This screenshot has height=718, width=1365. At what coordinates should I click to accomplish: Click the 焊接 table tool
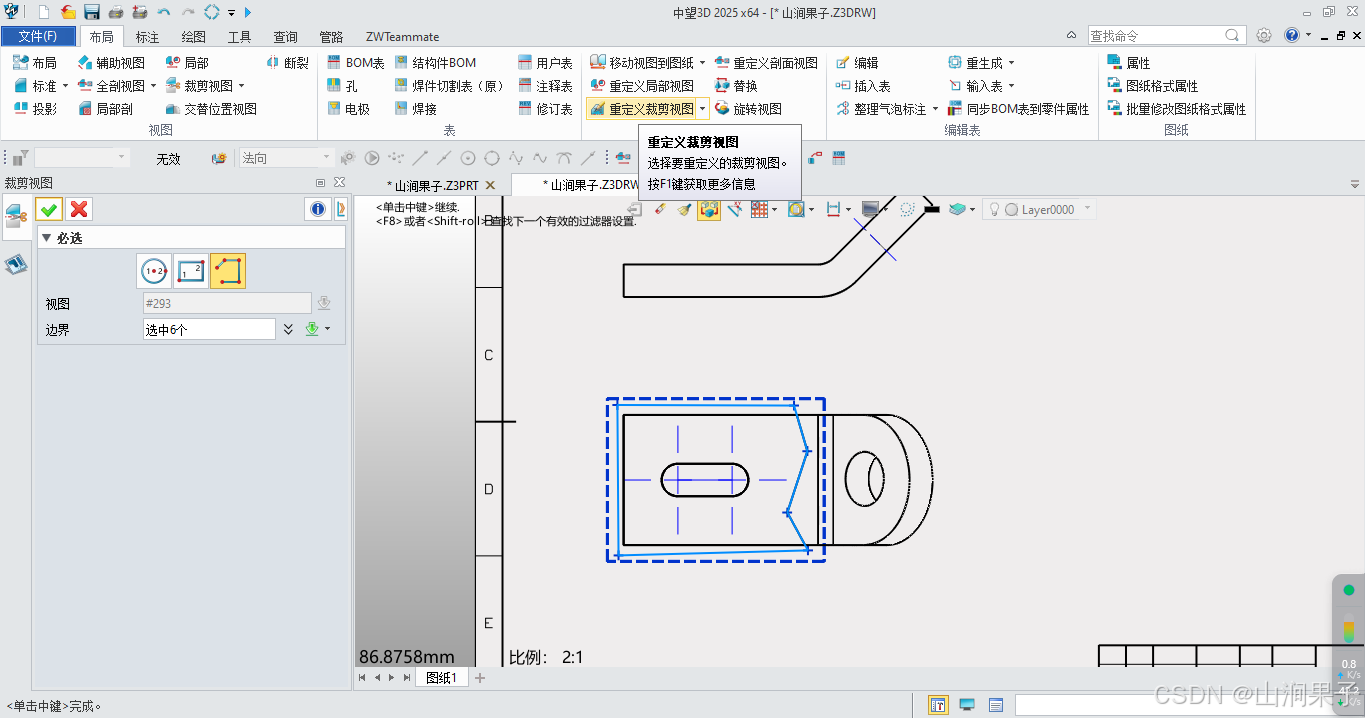click(x=416, y=109)
